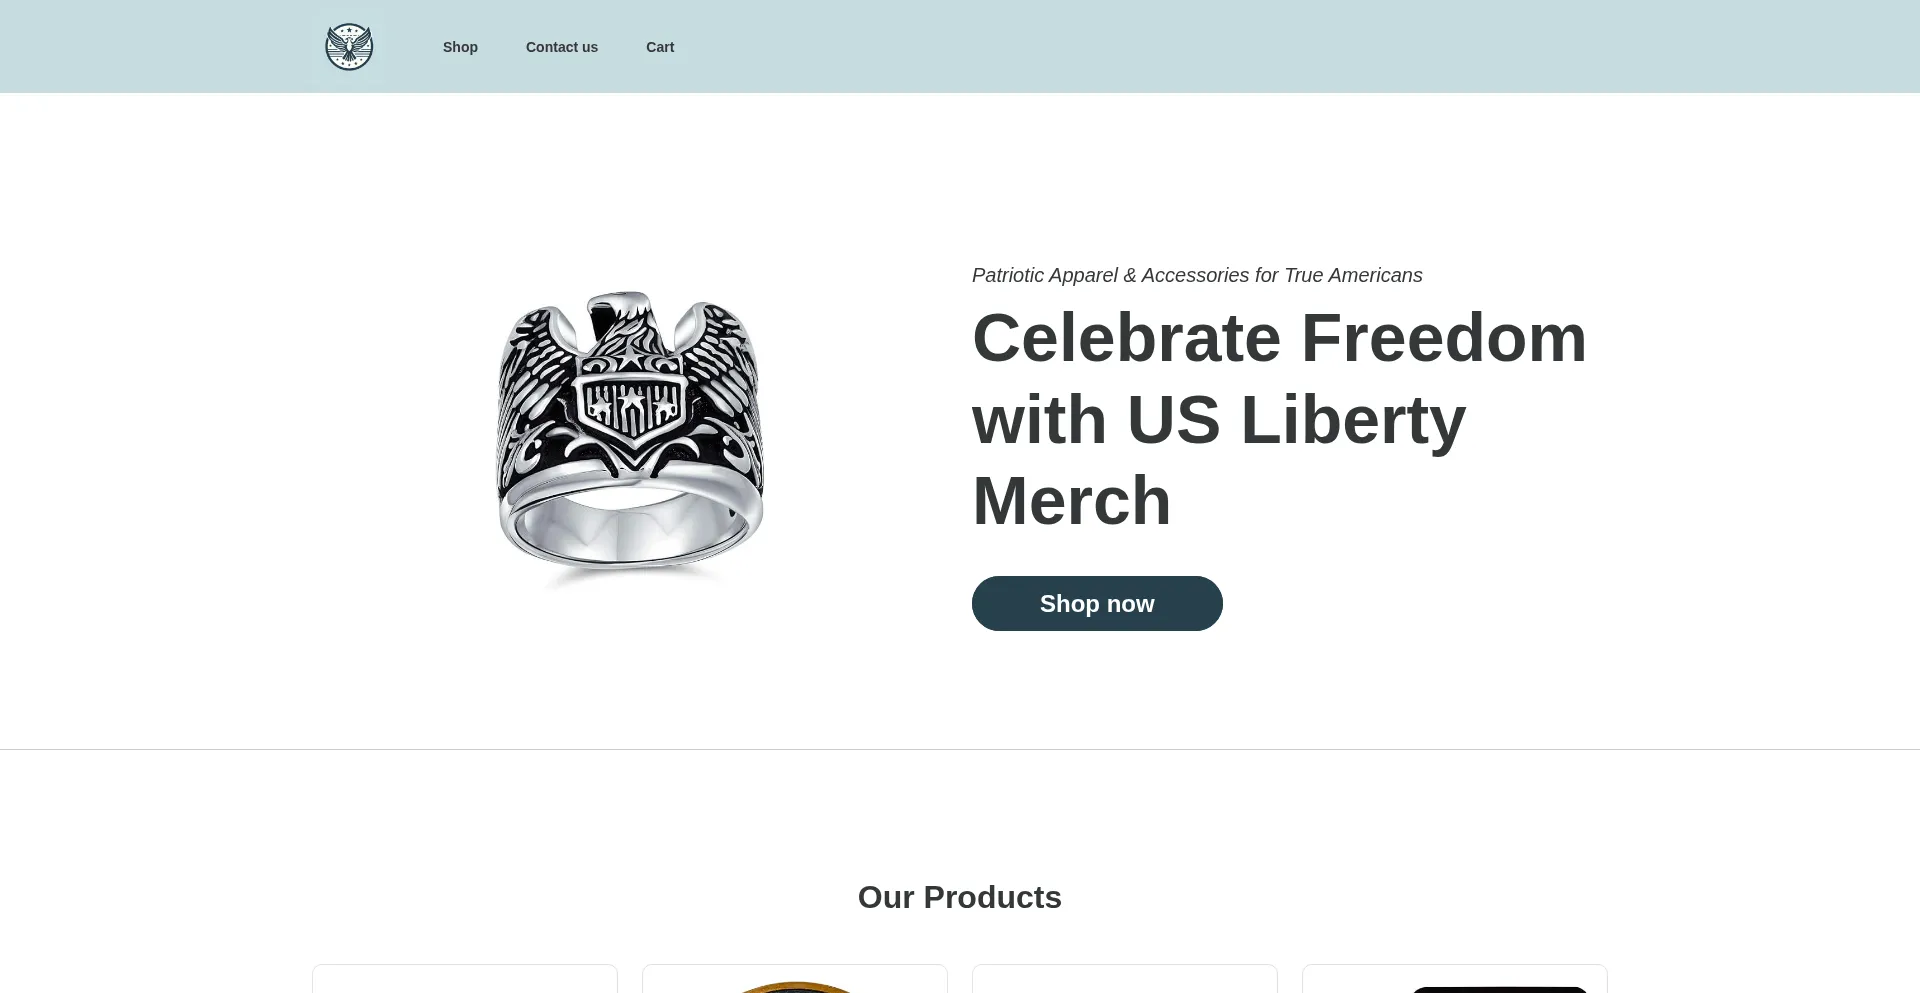
Task: Click the divider line above Our Products
Action: [959, 749]
